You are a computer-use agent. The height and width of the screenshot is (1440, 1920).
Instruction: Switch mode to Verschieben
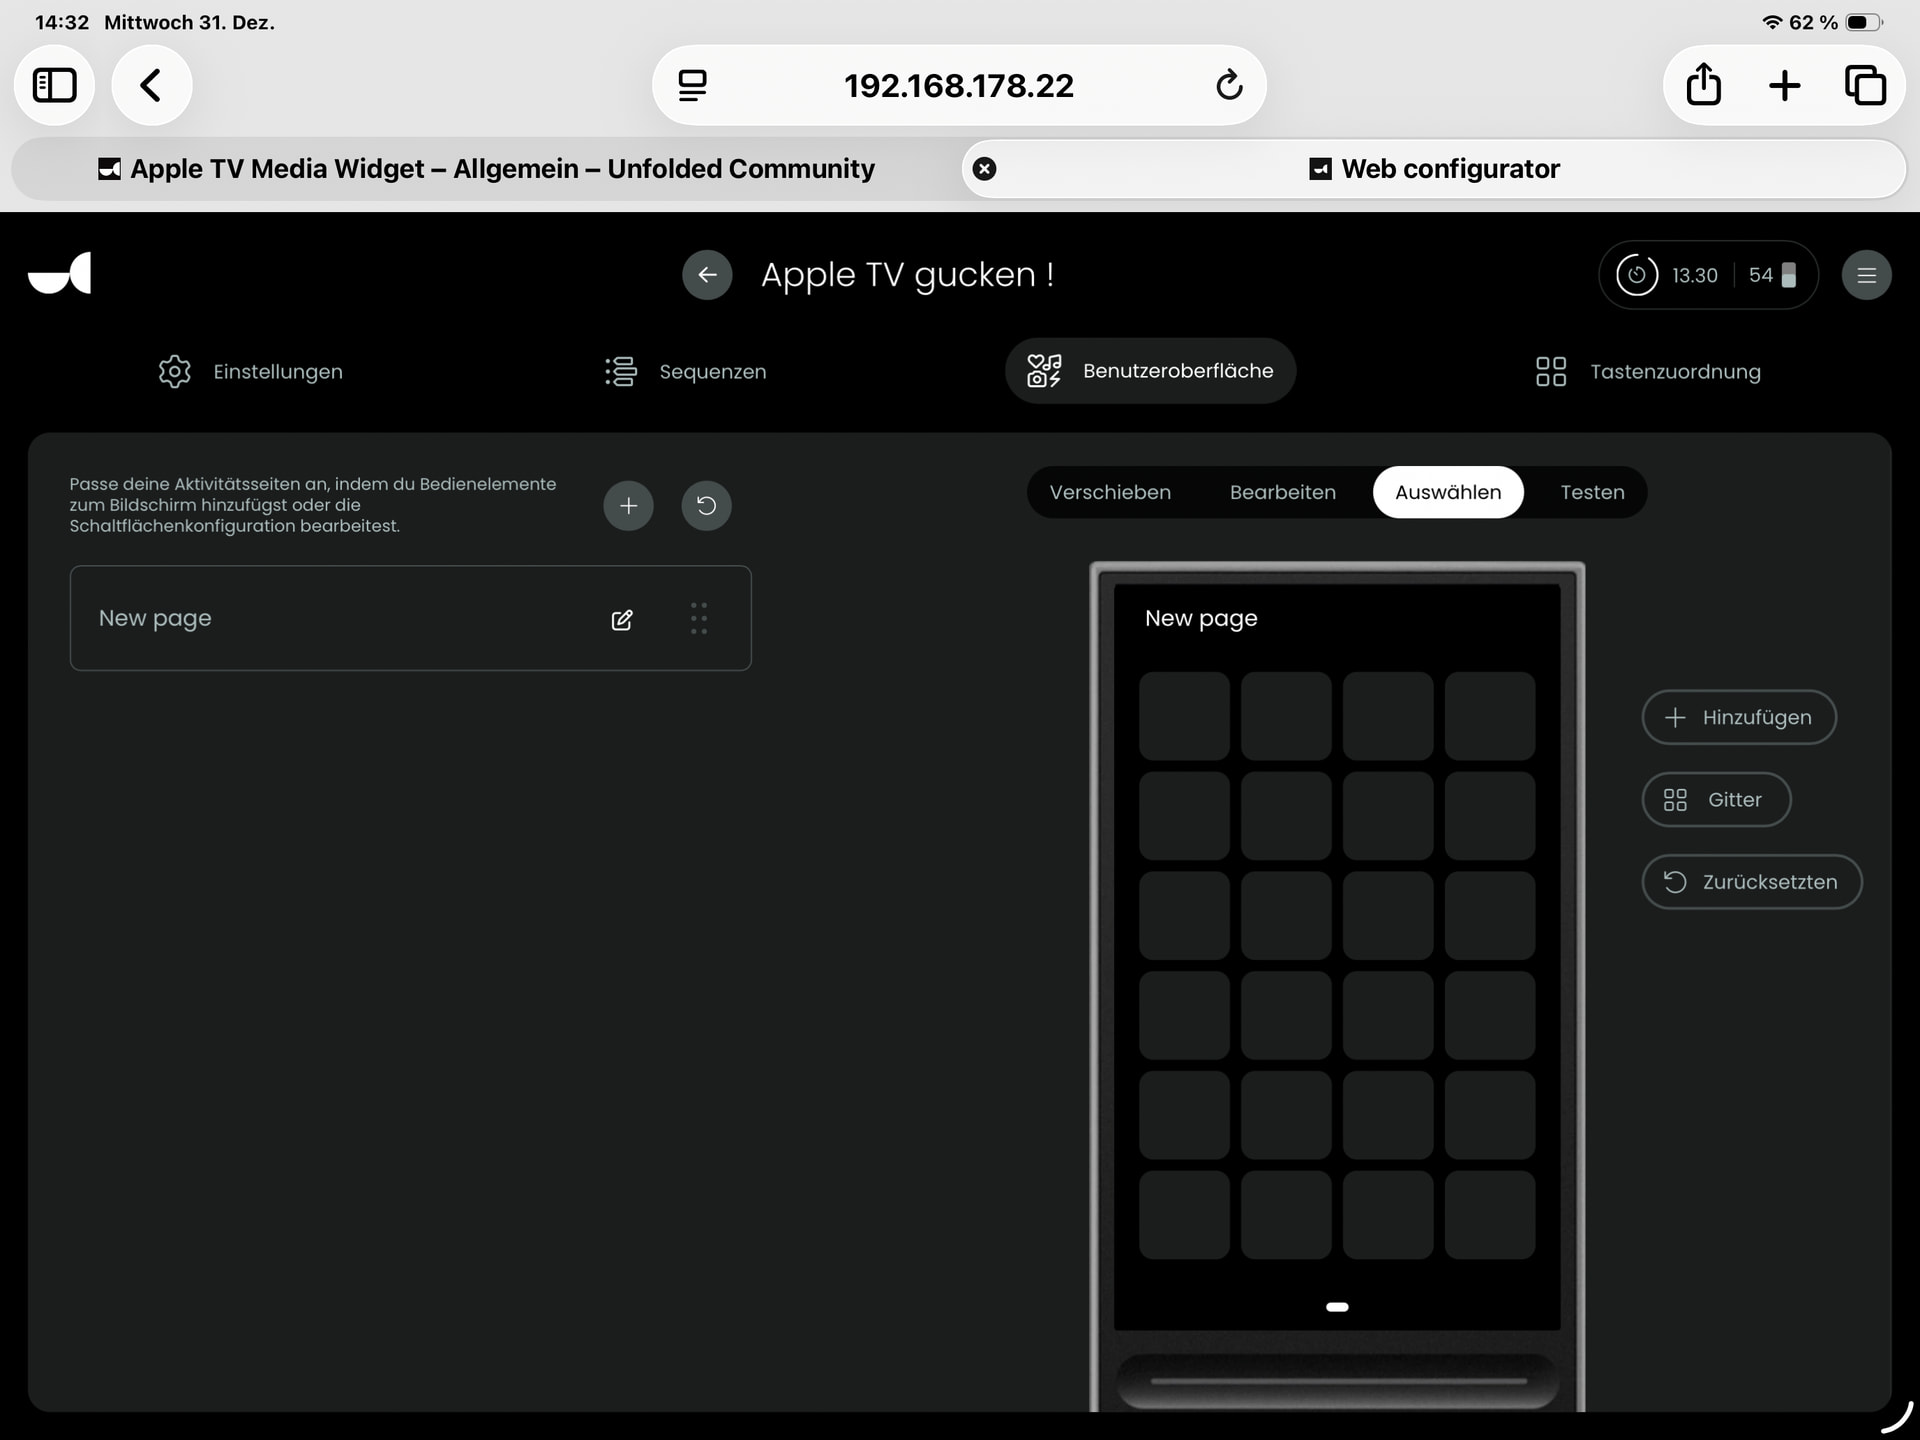click(x=1110, y=492)
